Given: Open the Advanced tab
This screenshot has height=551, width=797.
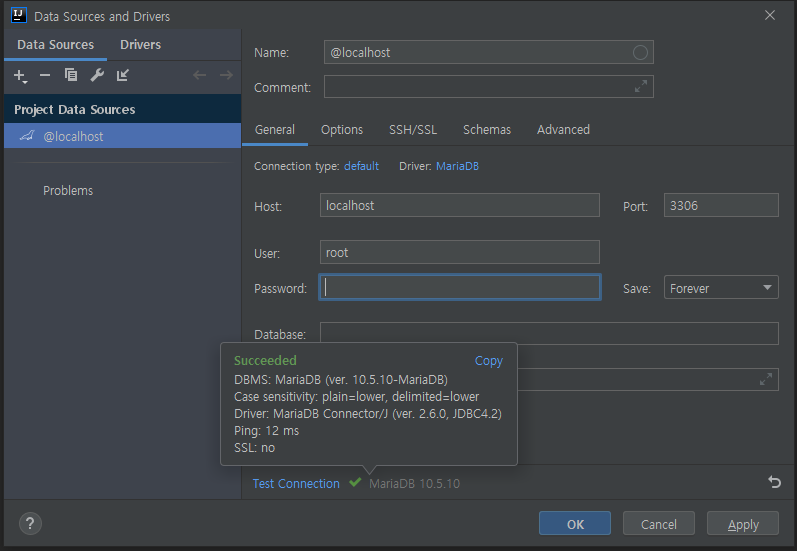Looking at the screenshot, I should (x=563, y=130).
